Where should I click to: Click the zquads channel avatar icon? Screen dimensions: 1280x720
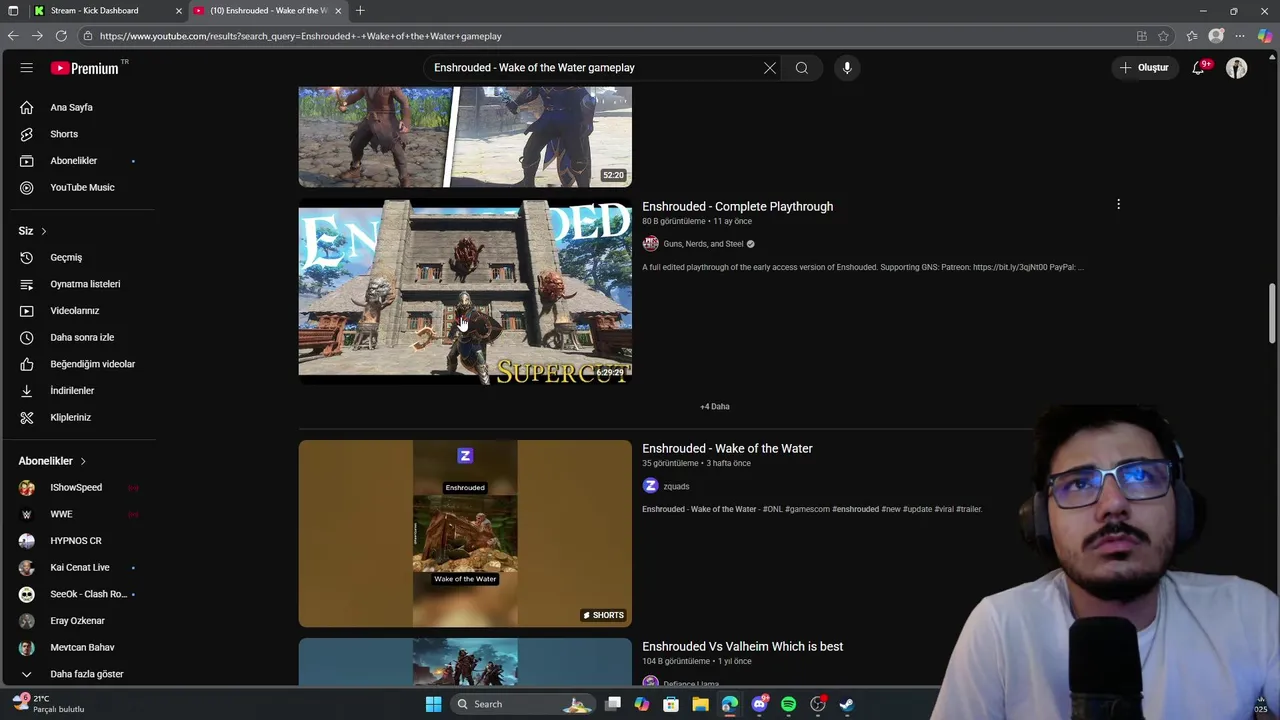point(650,486)
